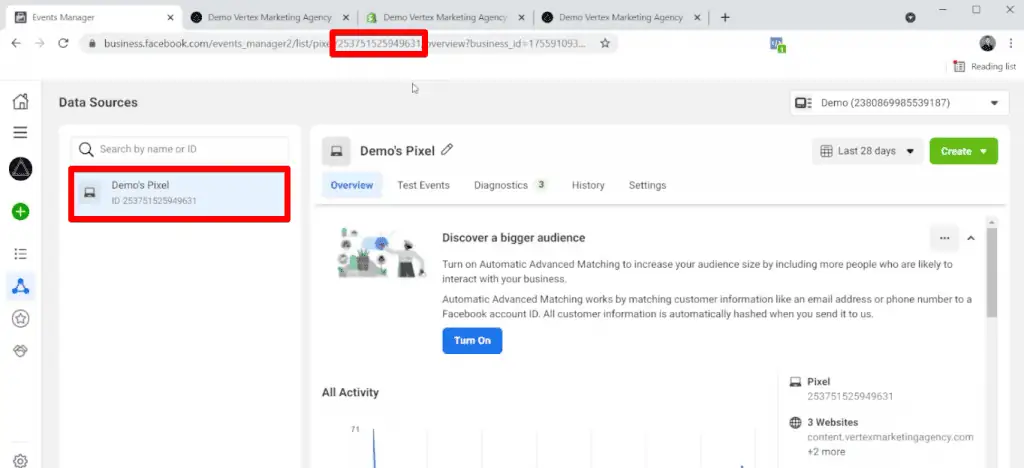
Task: Click the Search by name or ID field
Action: (180, 149)
